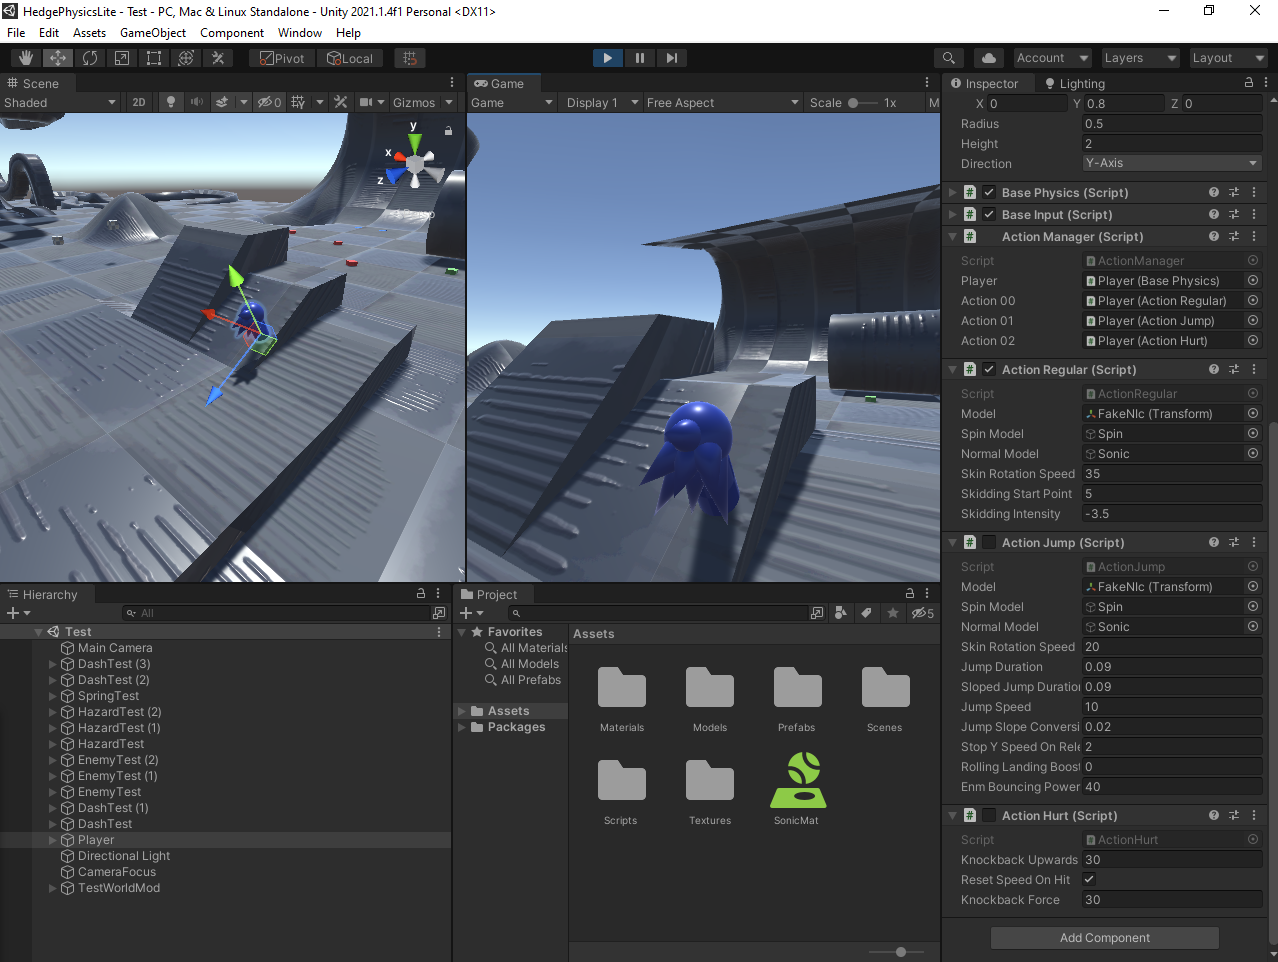Toggle Scene view audio
Screen dimensions: 1278x962
pos(197,102)
